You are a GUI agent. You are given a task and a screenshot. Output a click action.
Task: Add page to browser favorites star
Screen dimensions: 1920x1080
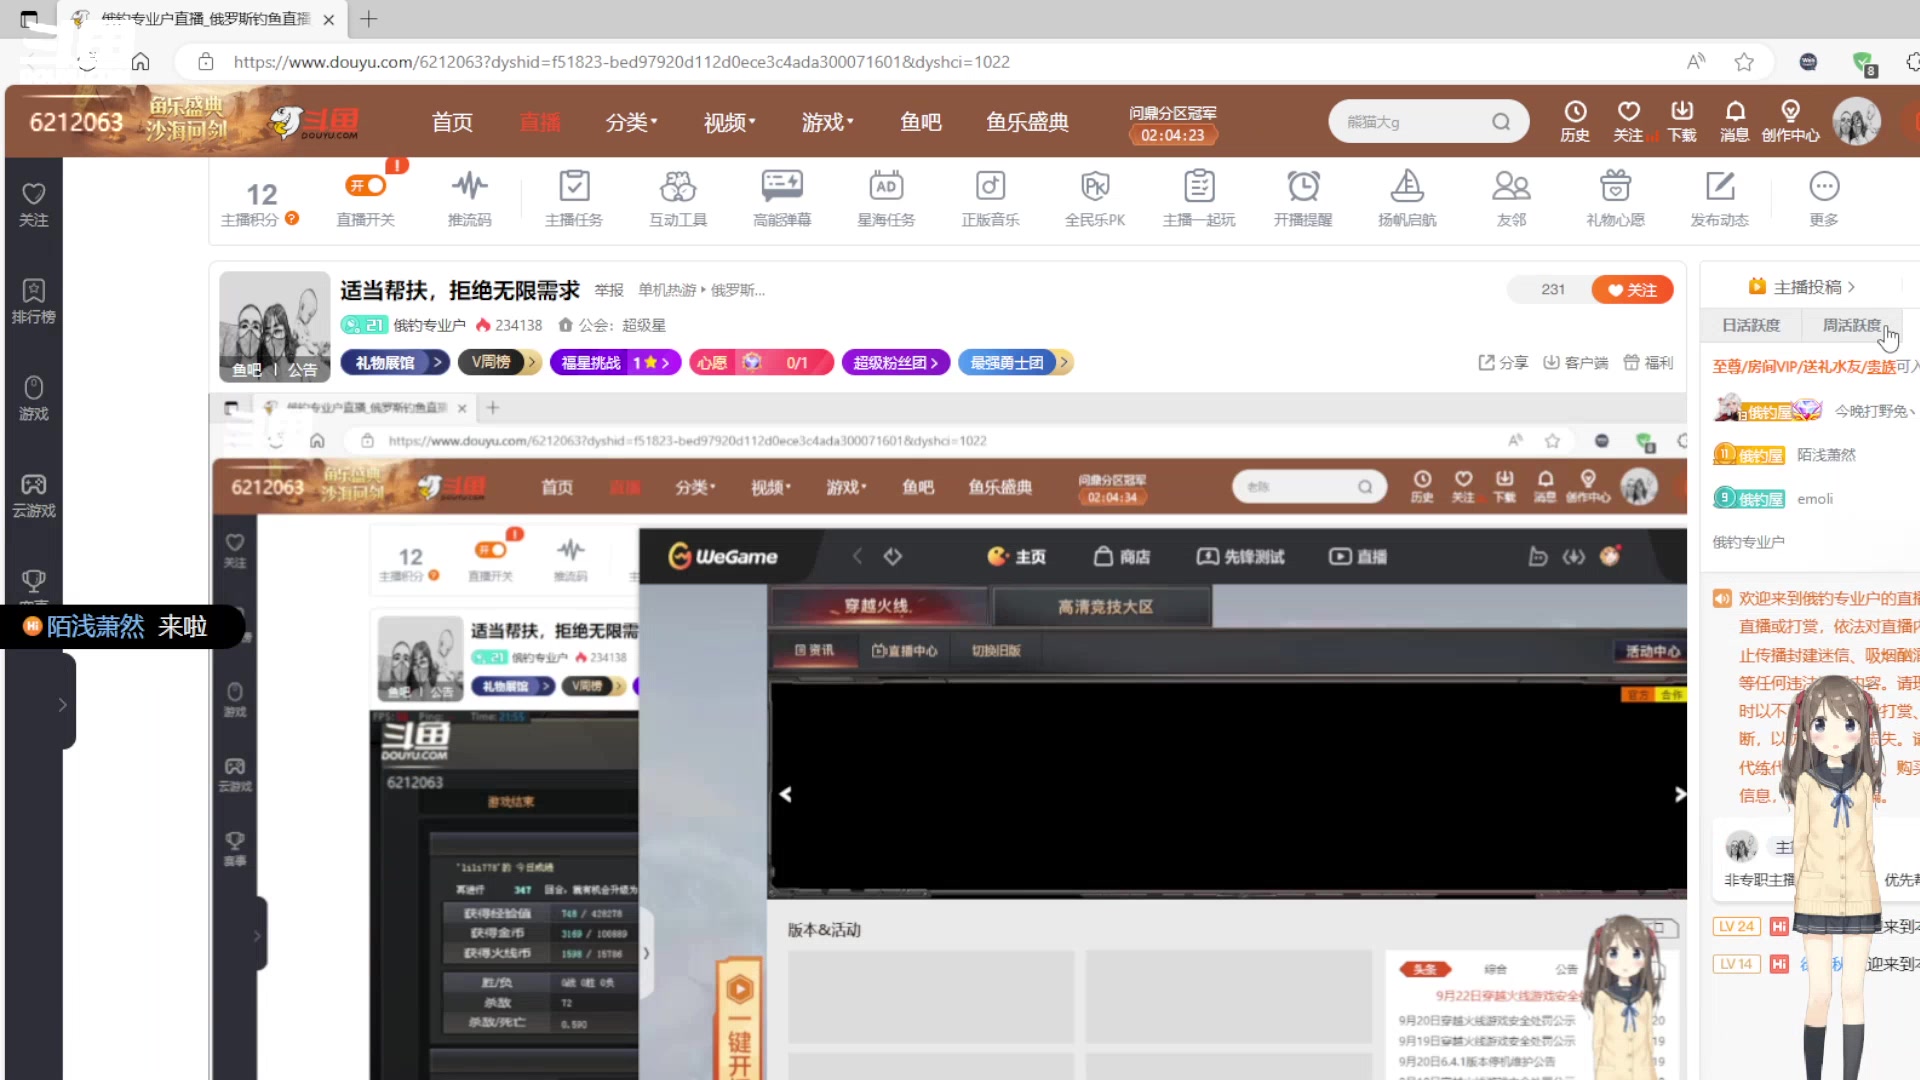1744,62
